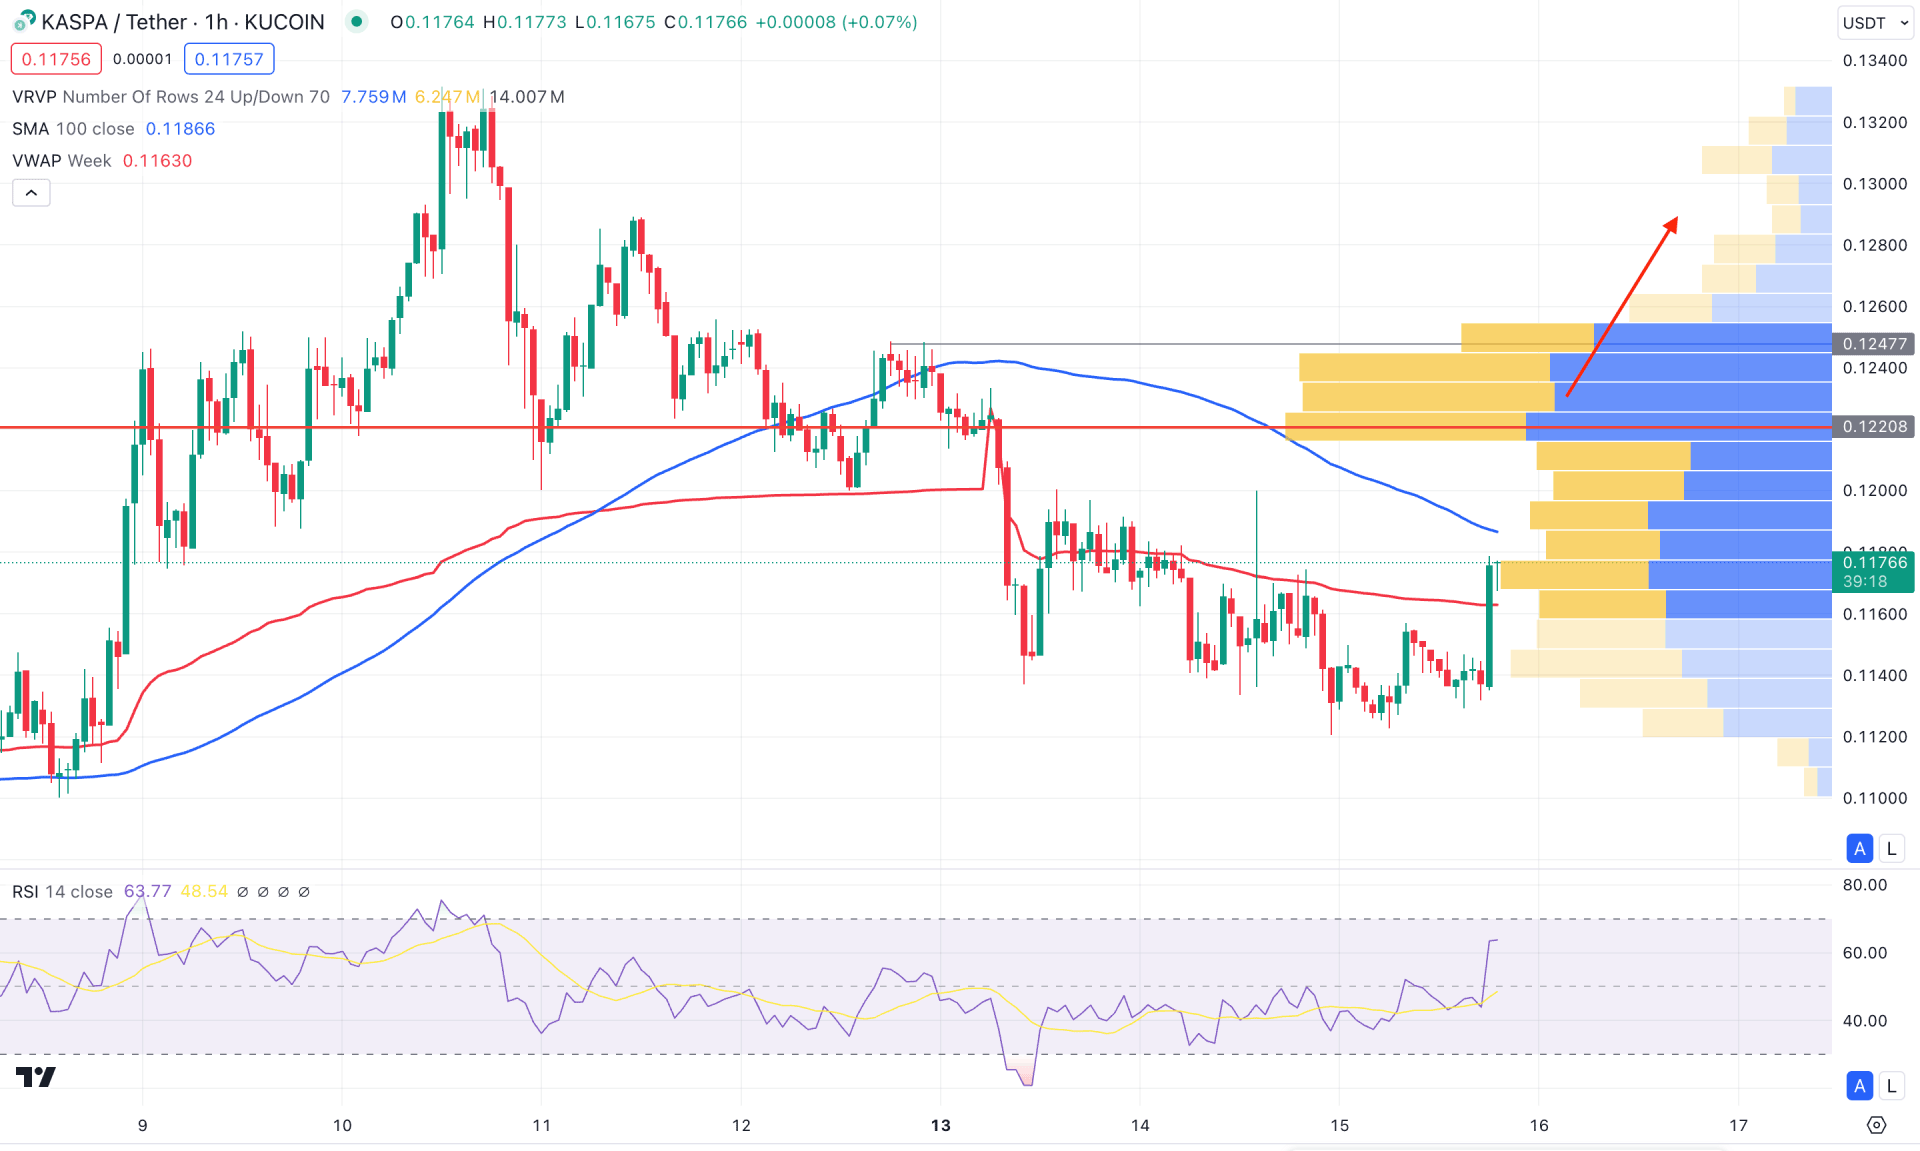Click the TradingView logo
The image size is (1920, 1151).
click(36, 1077)
